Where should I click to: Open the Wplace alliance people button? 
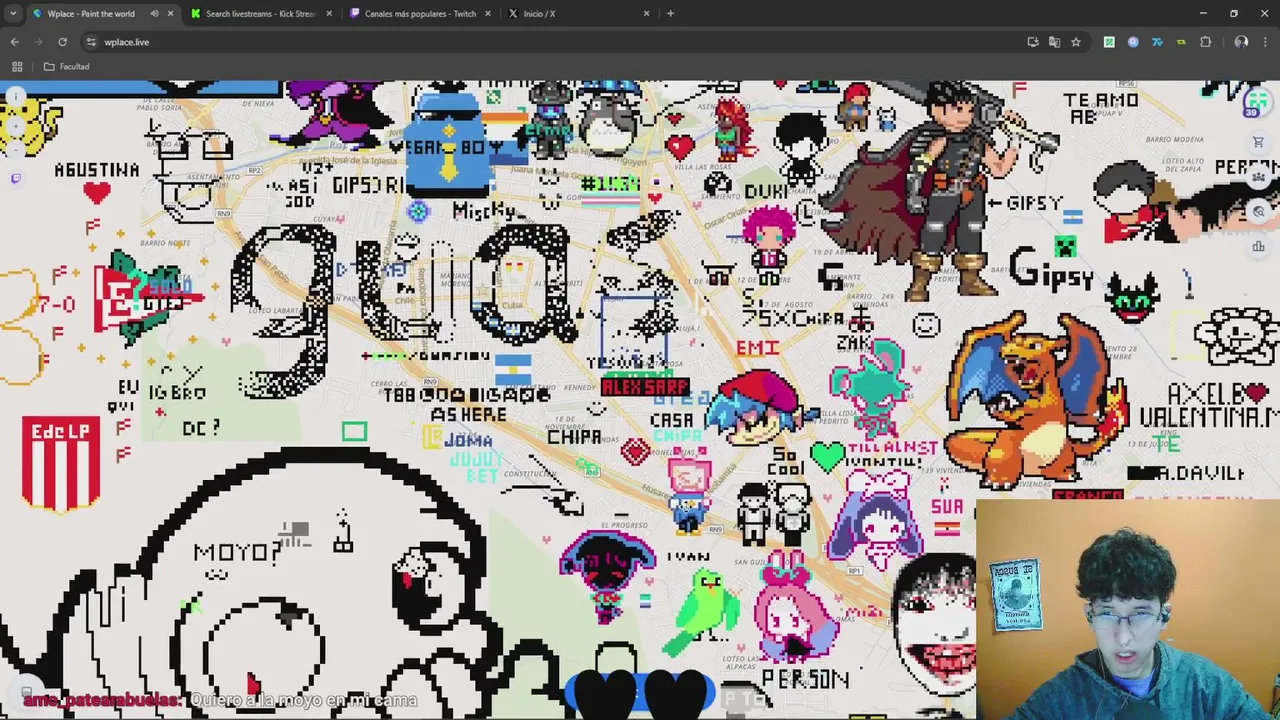1258,177
